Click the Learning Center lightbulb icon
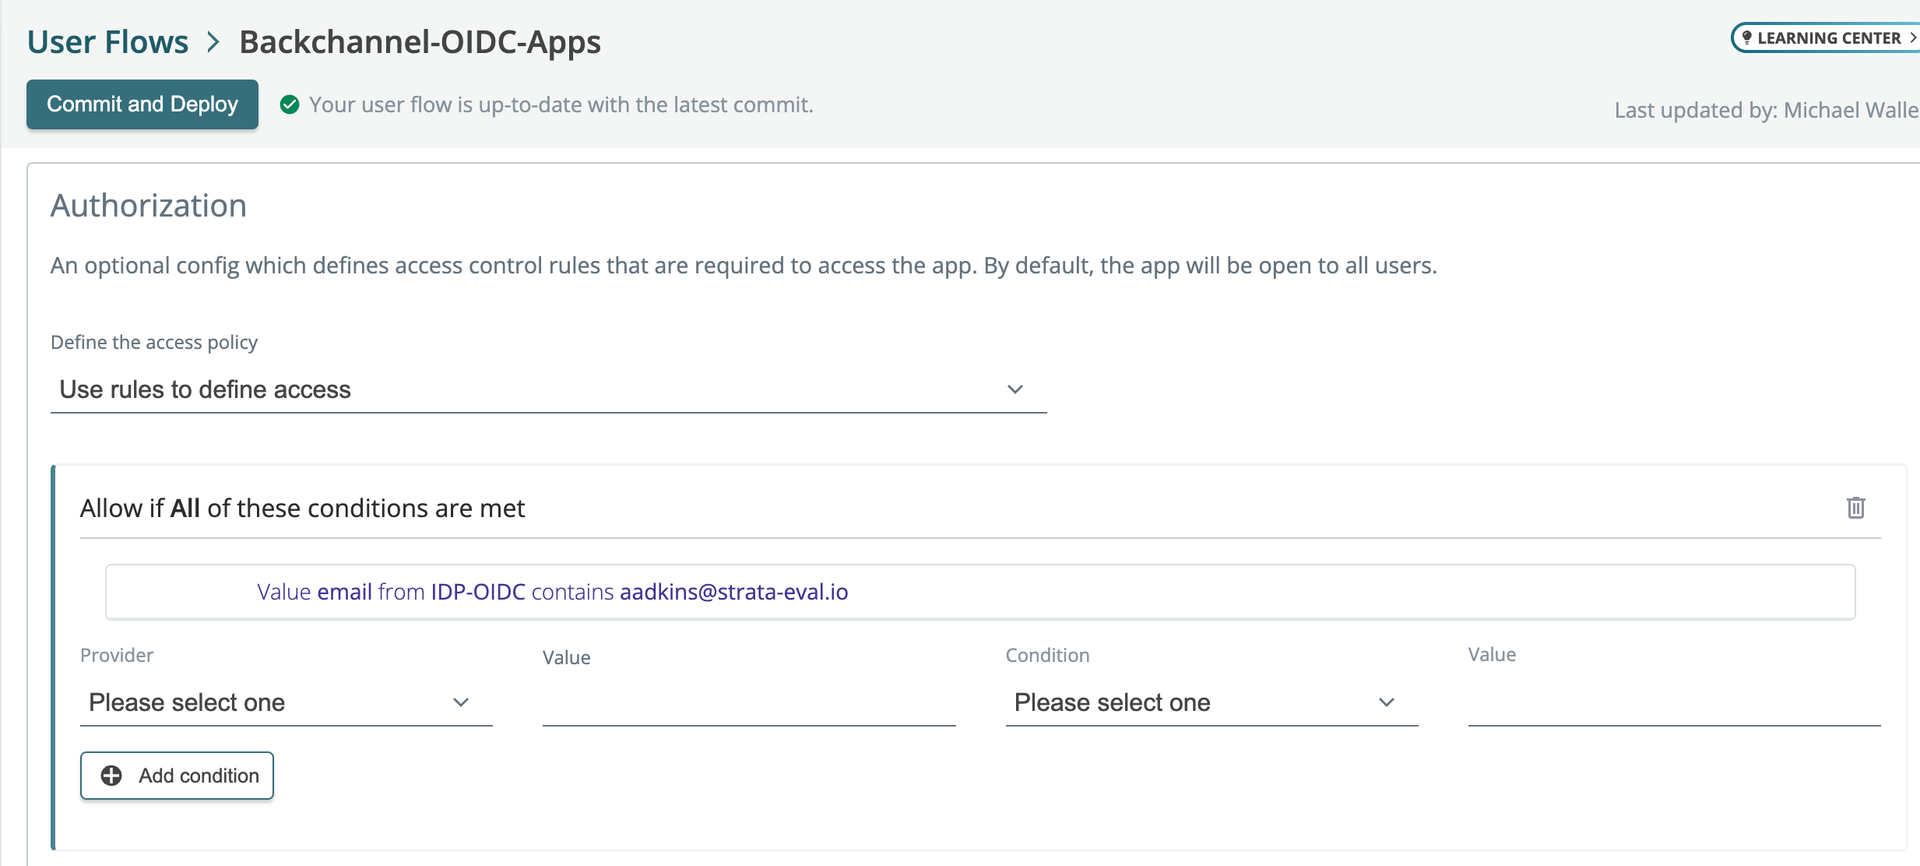 click(x=1747, y=38)
